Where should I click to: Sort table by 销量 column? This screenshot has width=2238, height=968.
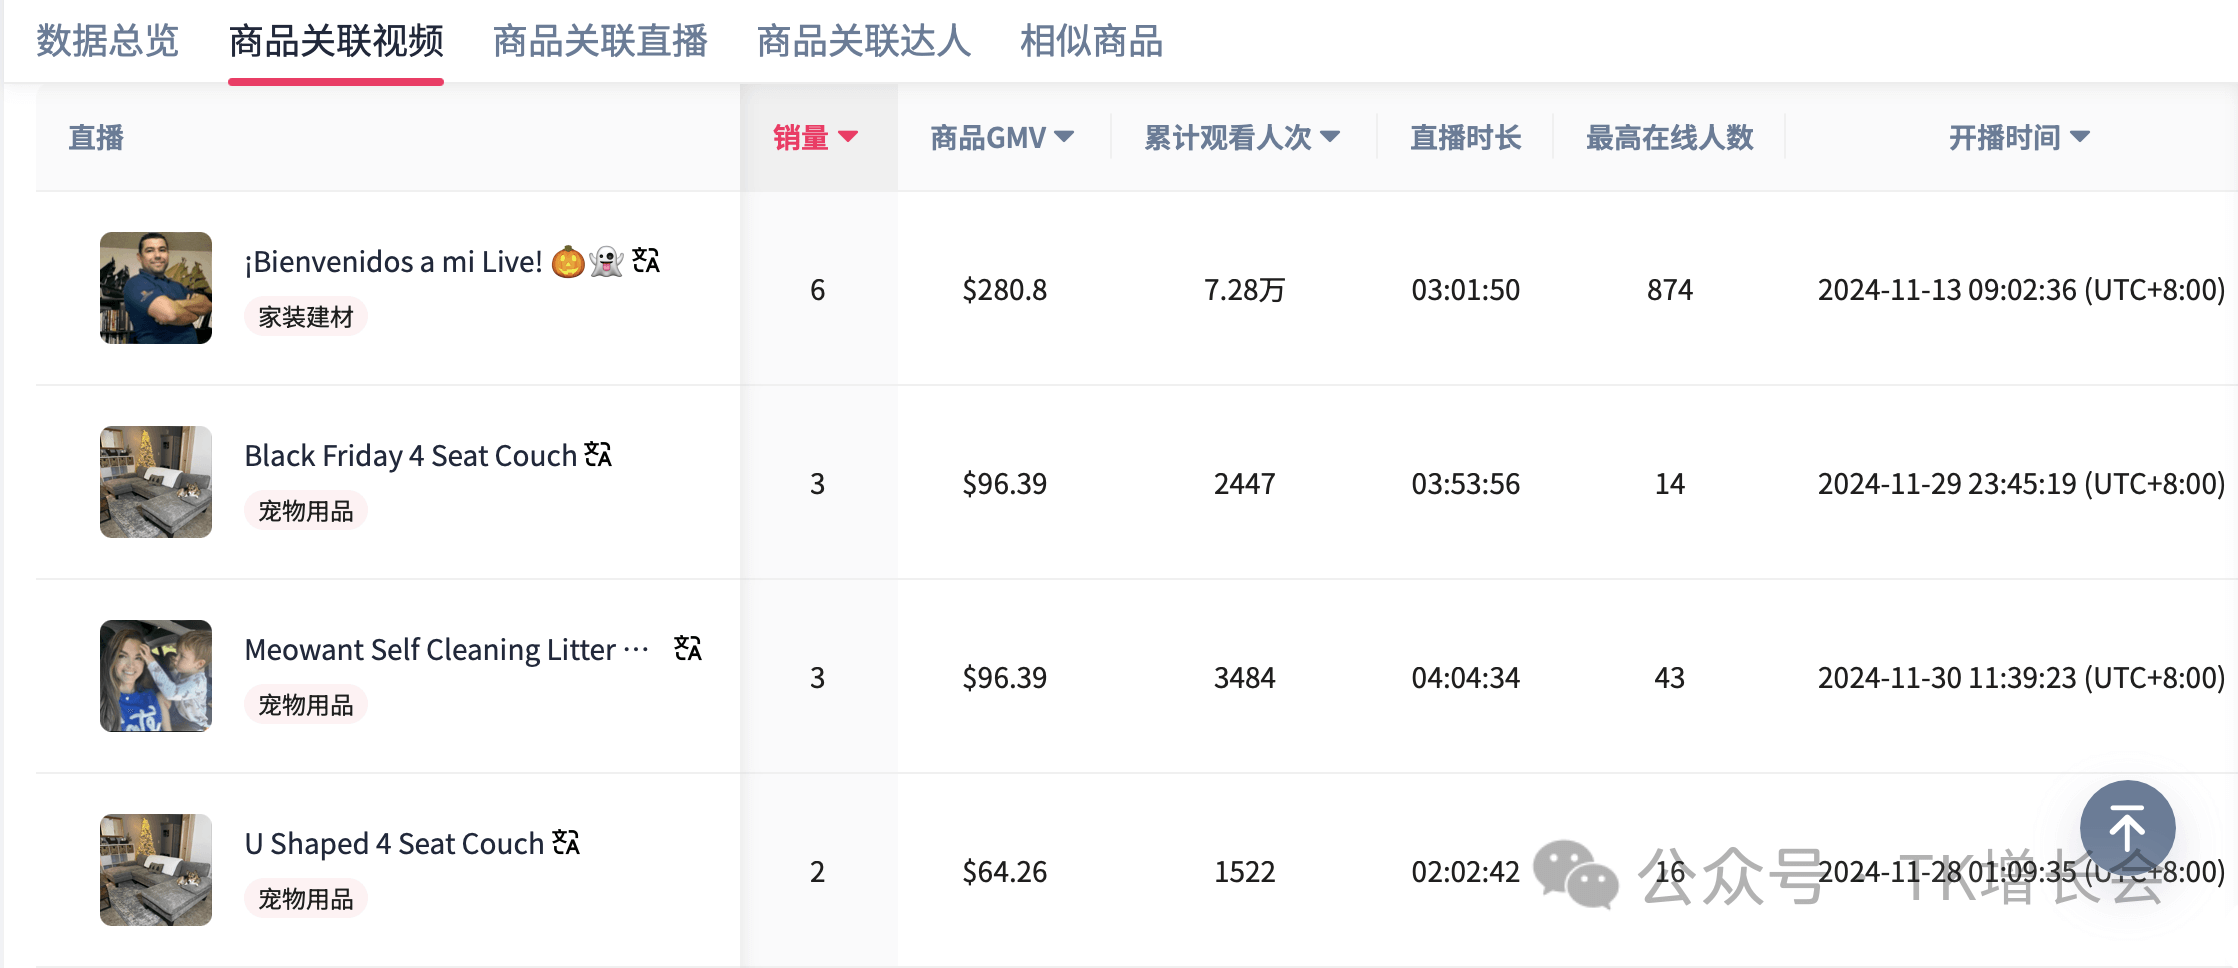point(815,137)
